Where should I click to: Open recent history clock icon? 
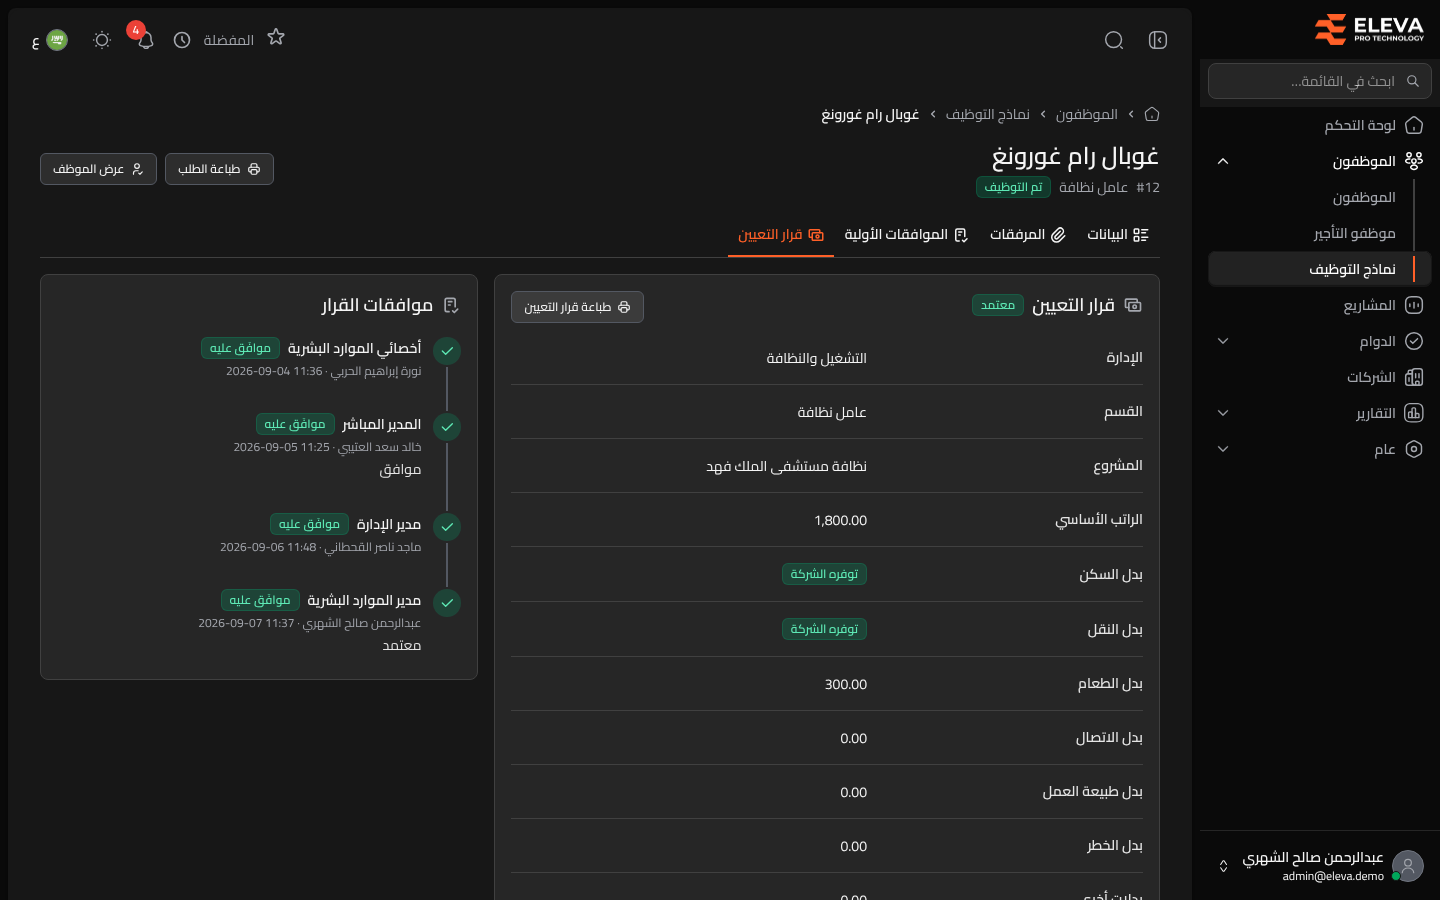coord(182,40)
